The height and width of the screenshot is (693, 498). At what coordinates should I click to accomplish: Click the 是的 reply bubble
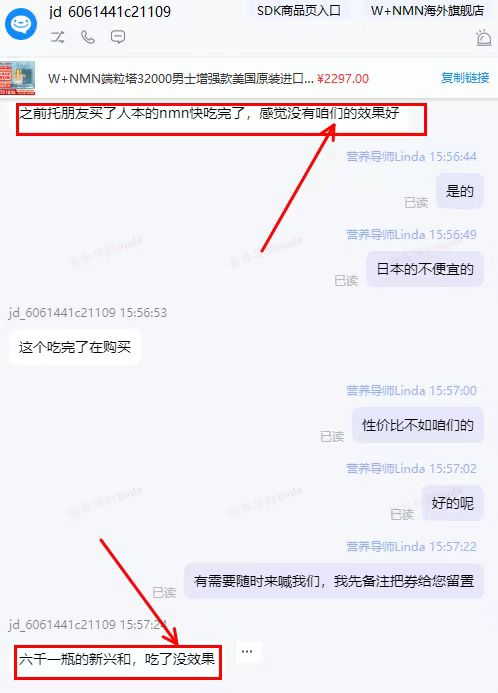pyautogui.click(x=460, y=191)
